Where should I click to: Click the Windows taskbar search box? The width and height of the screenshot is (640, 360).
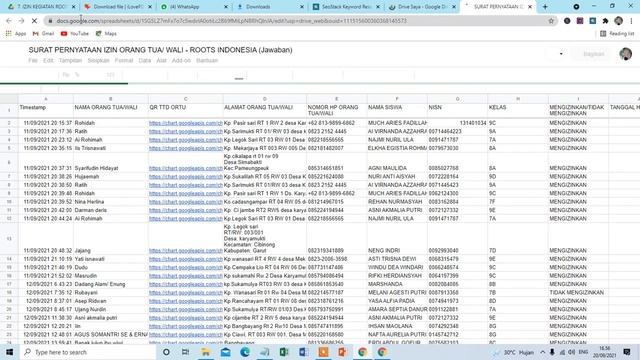87,352
